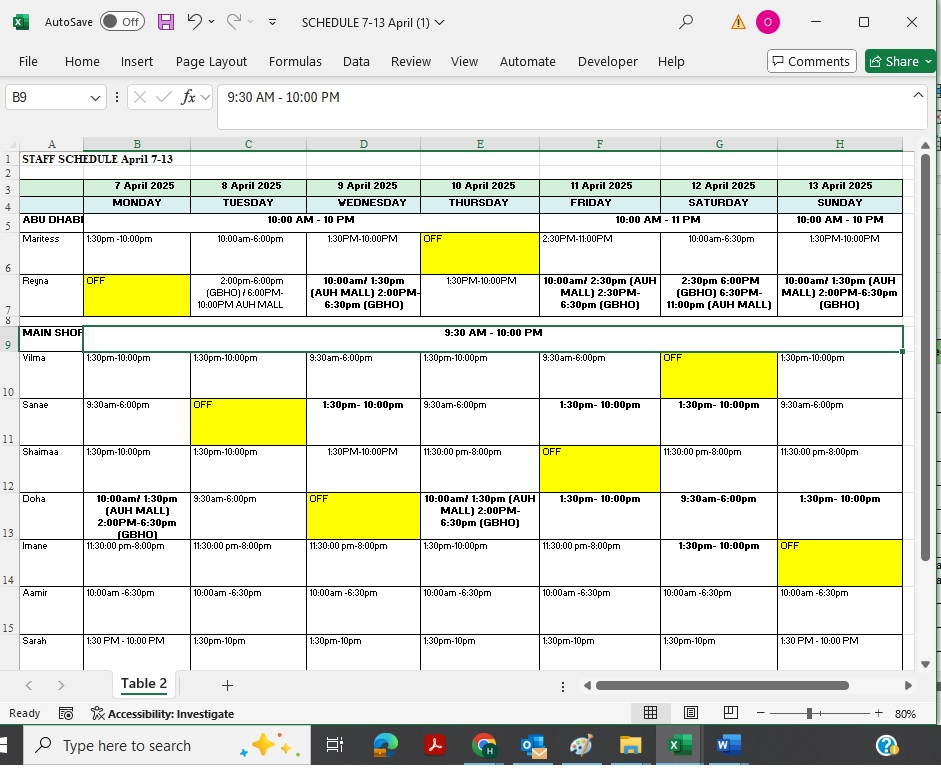The image size is (941, 769).
Task: Switch to Page Layout view in status bar
Action: pos(691,713)
